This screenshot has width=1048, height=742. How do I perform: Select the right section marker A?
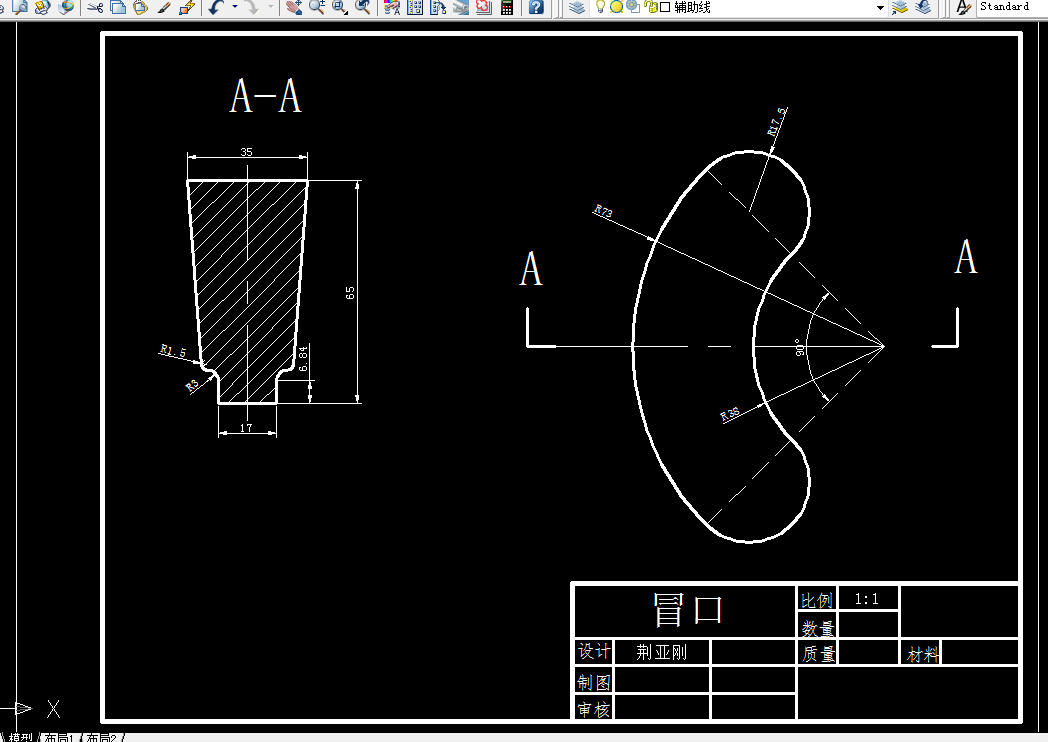pyautogui.click(x=966, y=257)
